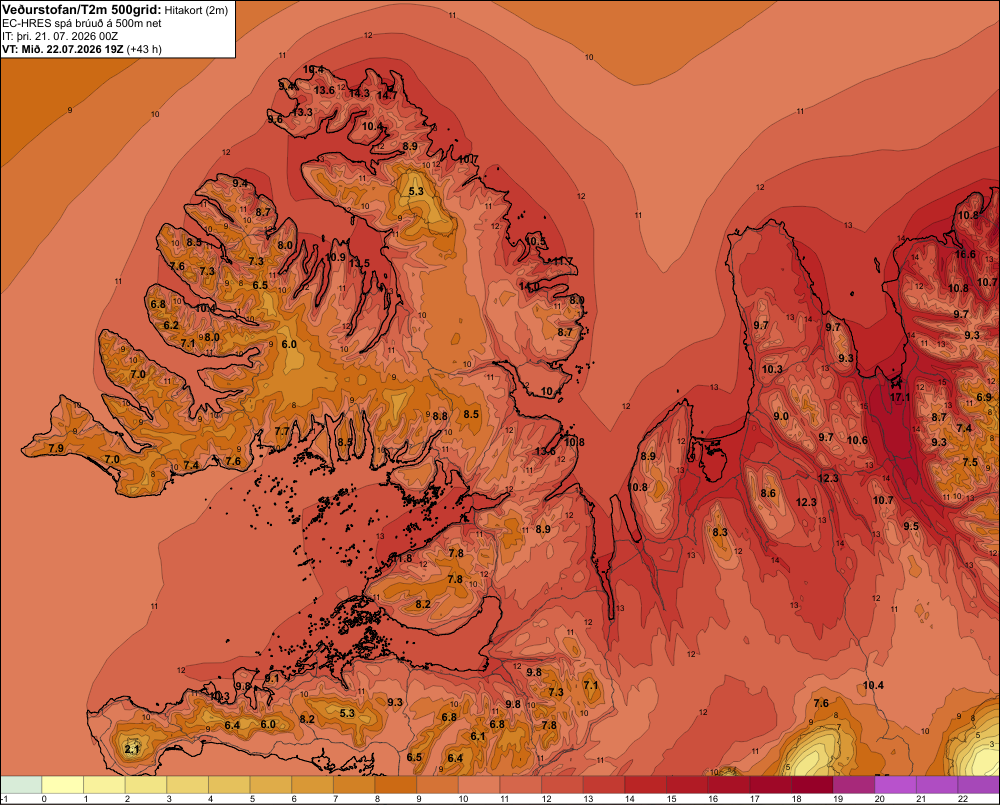Click the color scale label "22"

pyautogui.click(x=963, y=799)
